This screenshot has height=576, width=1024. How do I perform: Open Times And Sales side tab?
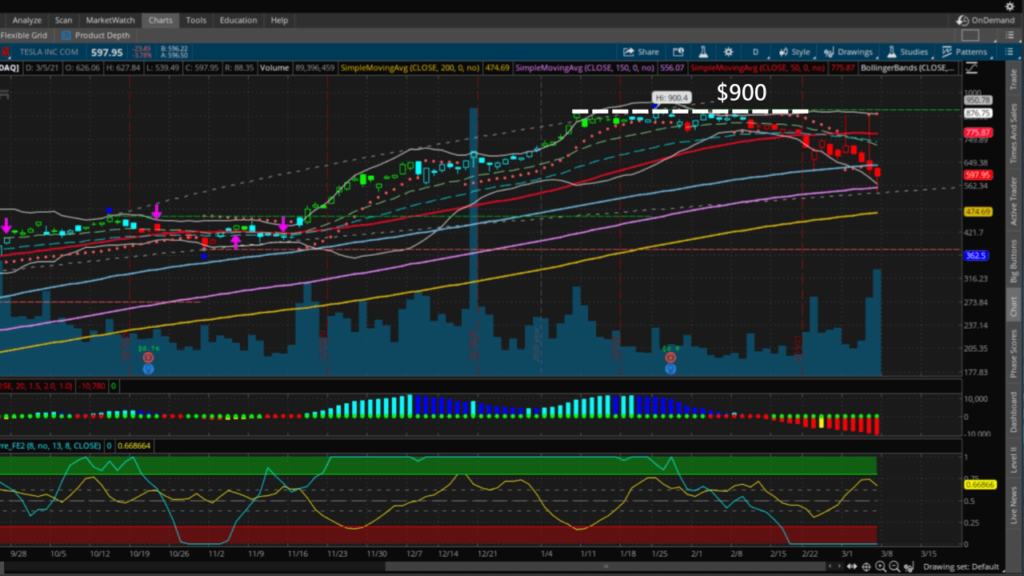click(x=1014, y=133)
